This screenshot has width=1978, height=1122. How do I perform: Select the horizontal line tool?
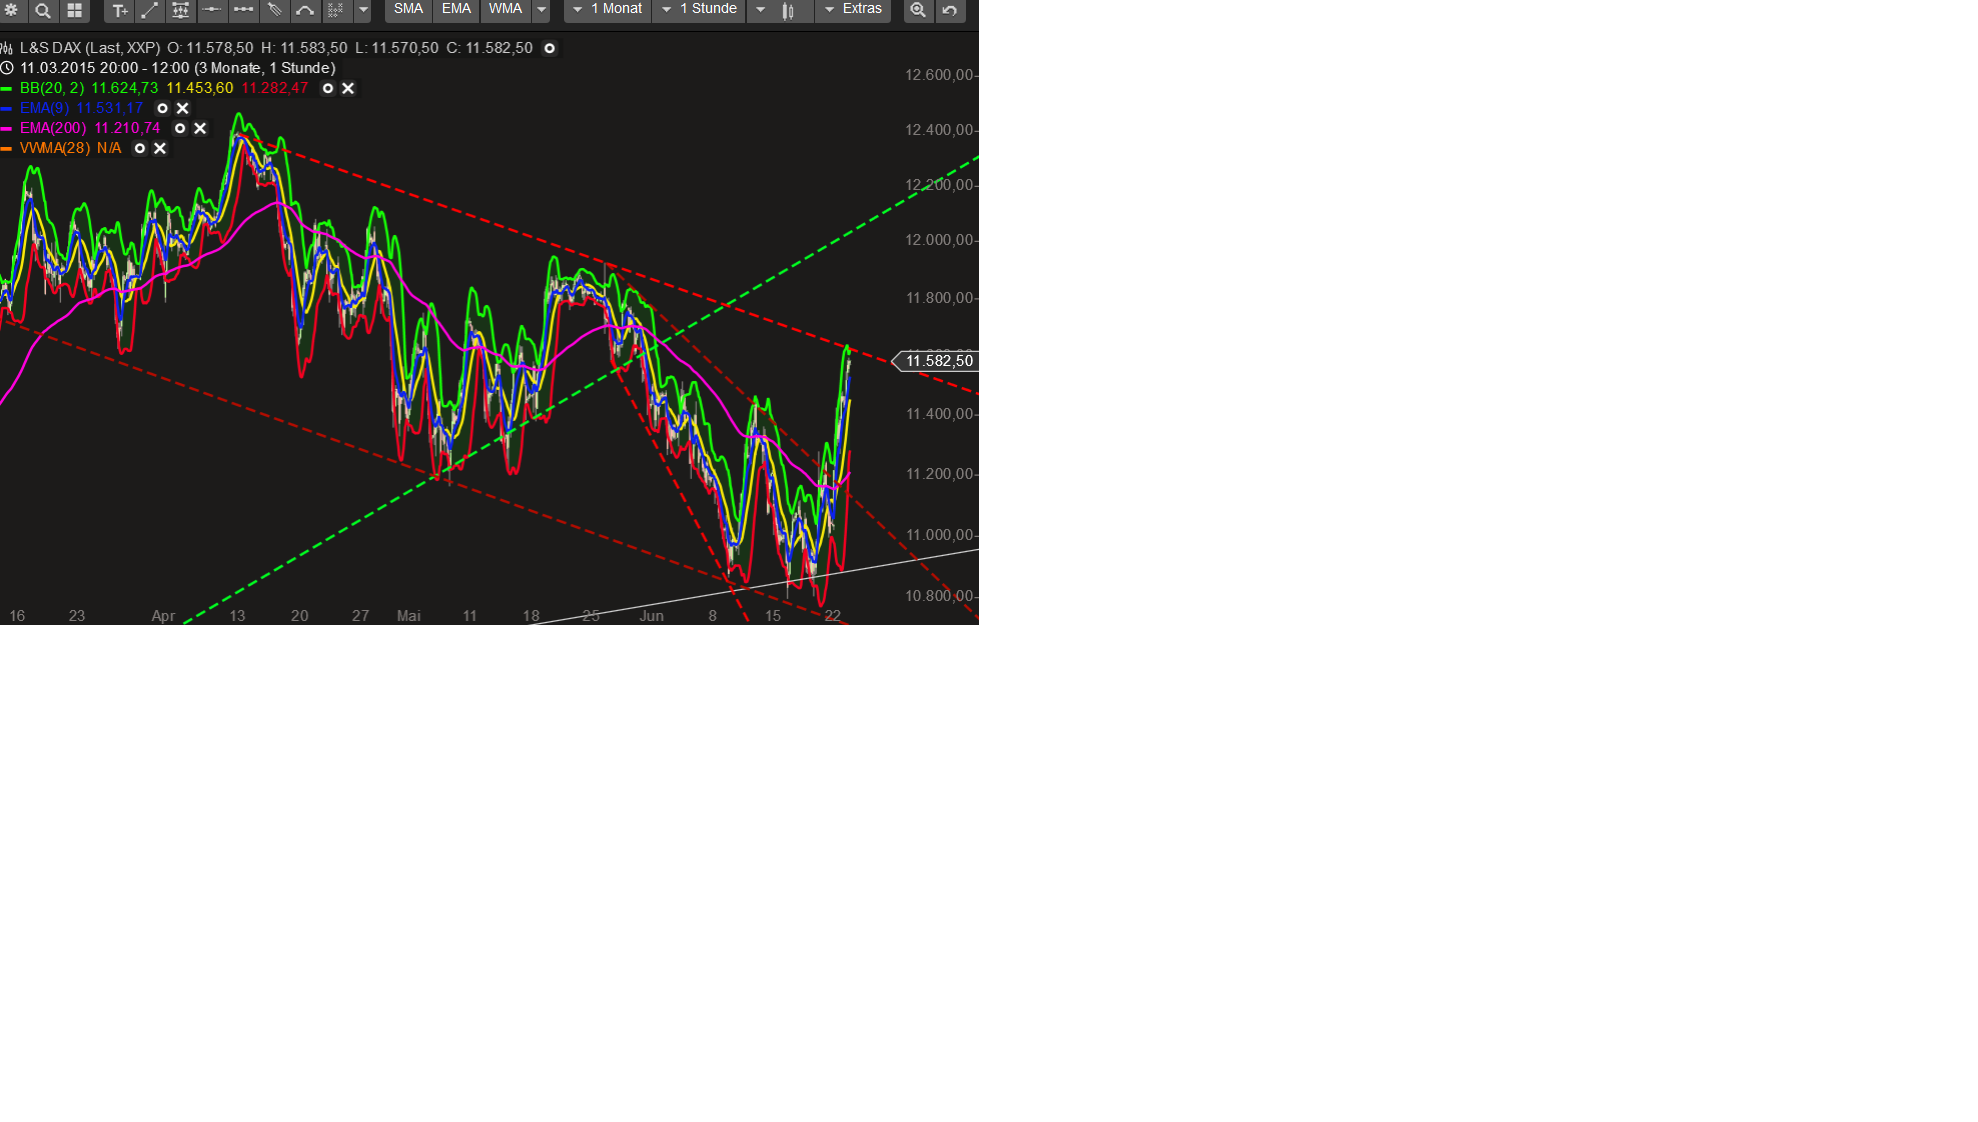click(212, 10)
